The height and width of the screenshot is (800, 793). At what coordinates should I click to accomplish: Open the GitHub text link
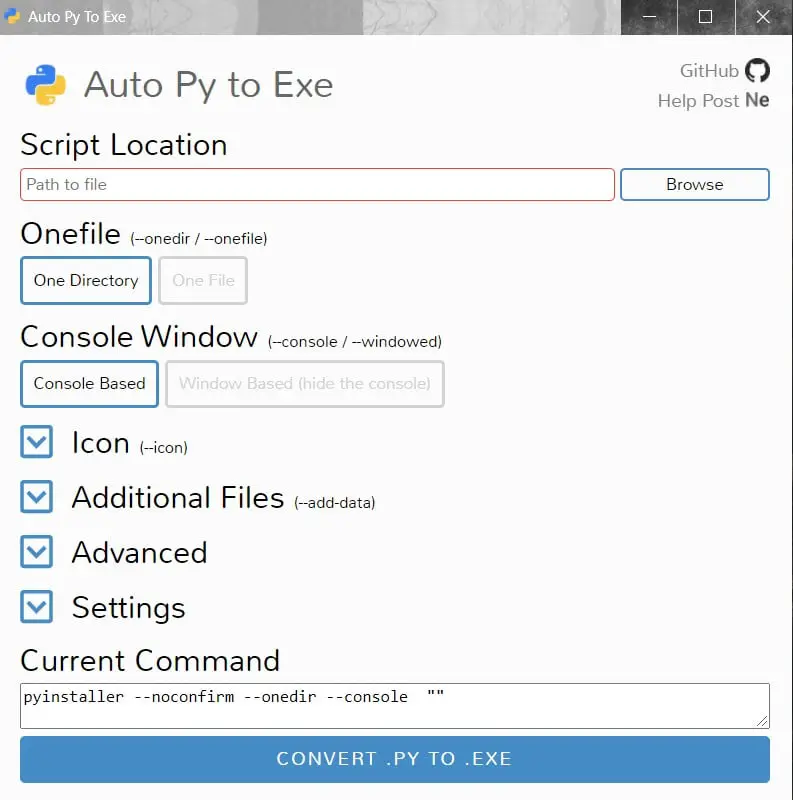[x=709, y=70]
